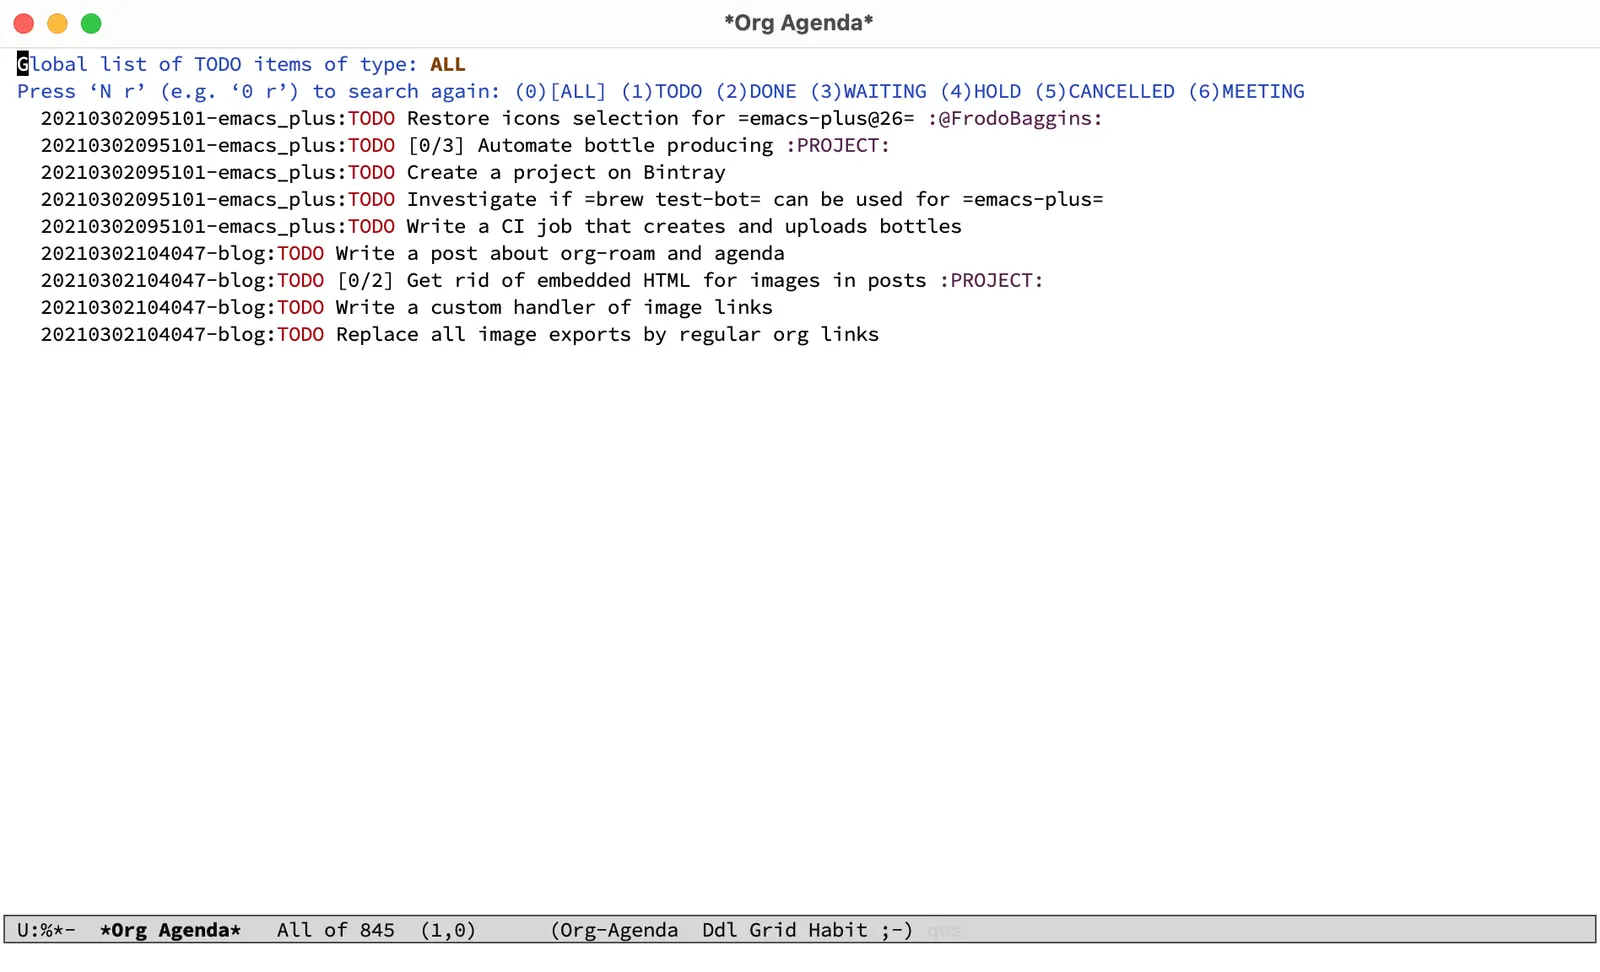Toggle the Grid indicator in mode line

pyautogui.click(x=772, y=931)
